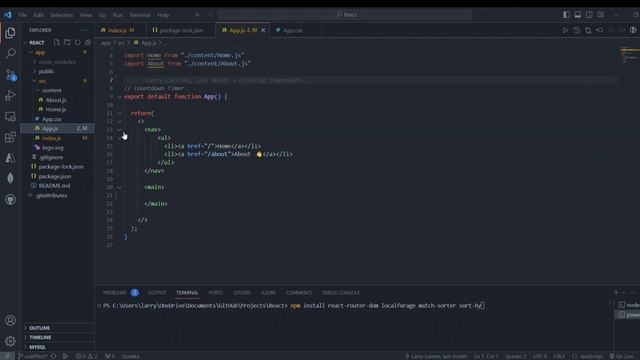Viewport: 640px width, 360px height.
Task: Click the editor minimap
Action: click(x=630, y=55)
